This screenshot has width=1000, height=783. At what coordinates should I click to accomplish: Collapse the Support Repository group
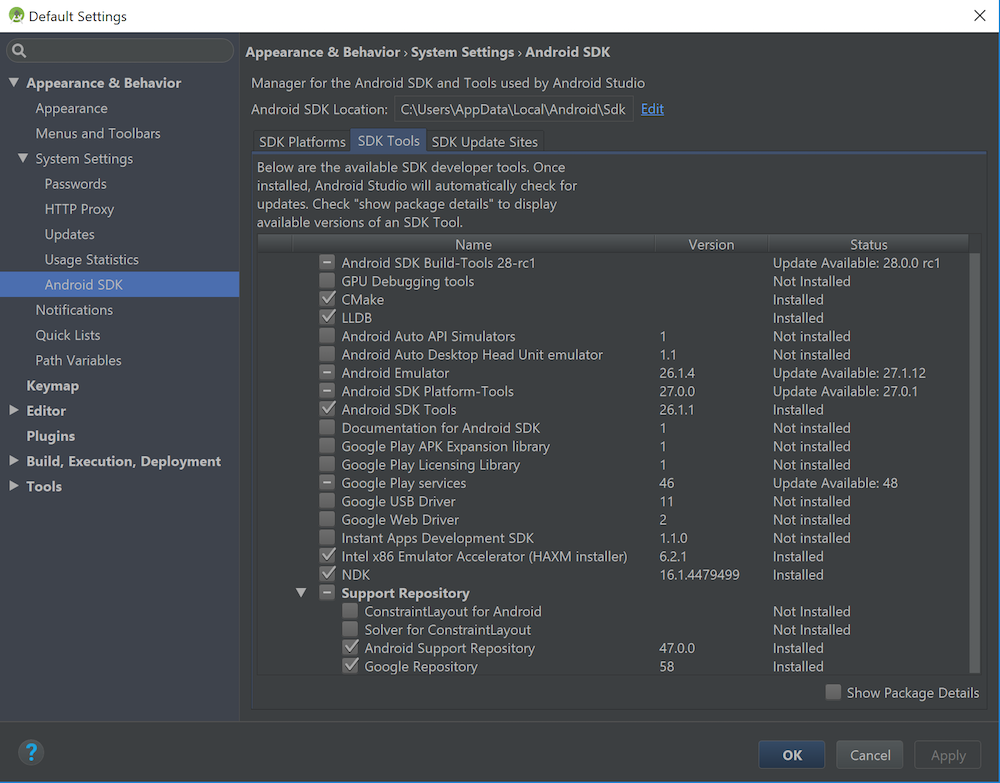(x=301, y=593)
